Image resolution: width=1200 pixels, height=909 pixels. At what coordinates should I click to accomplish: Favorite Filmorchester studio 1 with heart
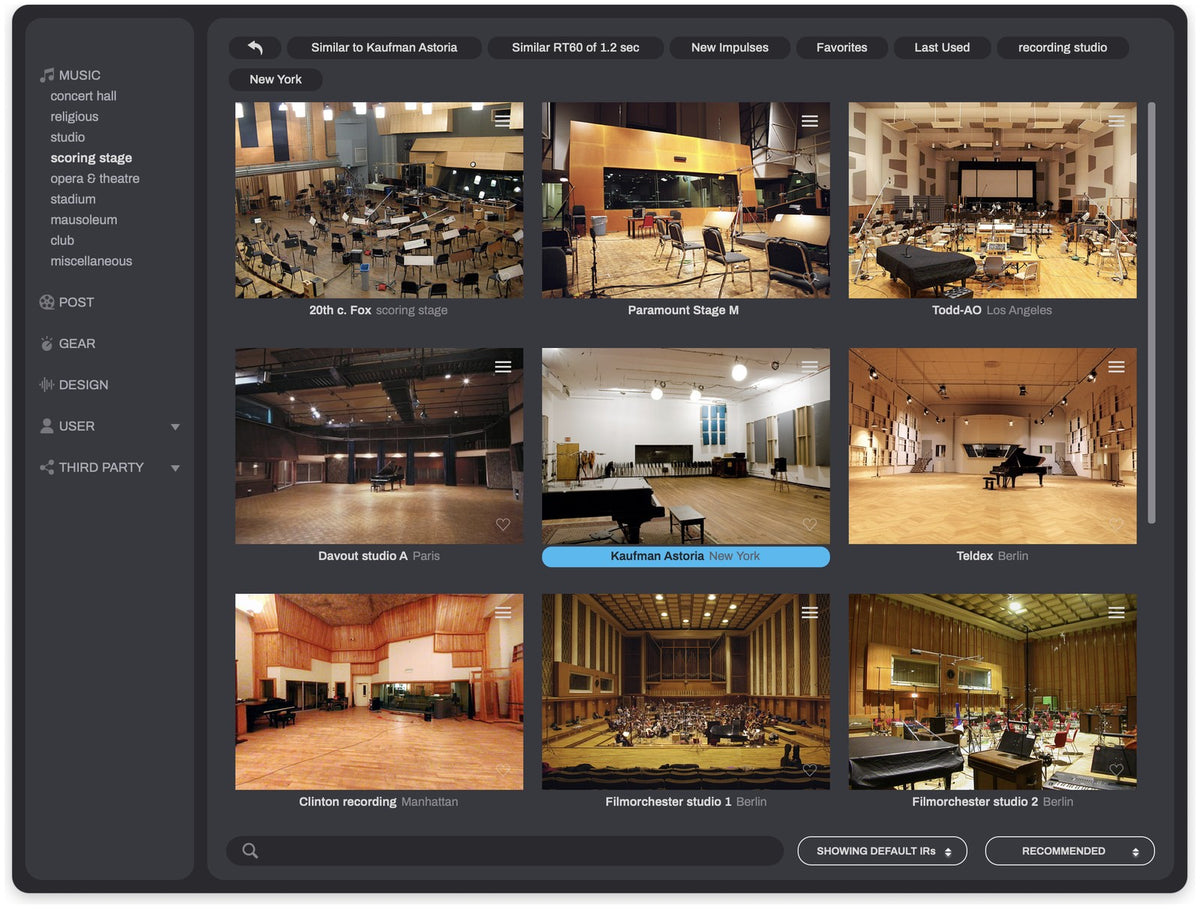pyautogui.click(x=810, y=770)
